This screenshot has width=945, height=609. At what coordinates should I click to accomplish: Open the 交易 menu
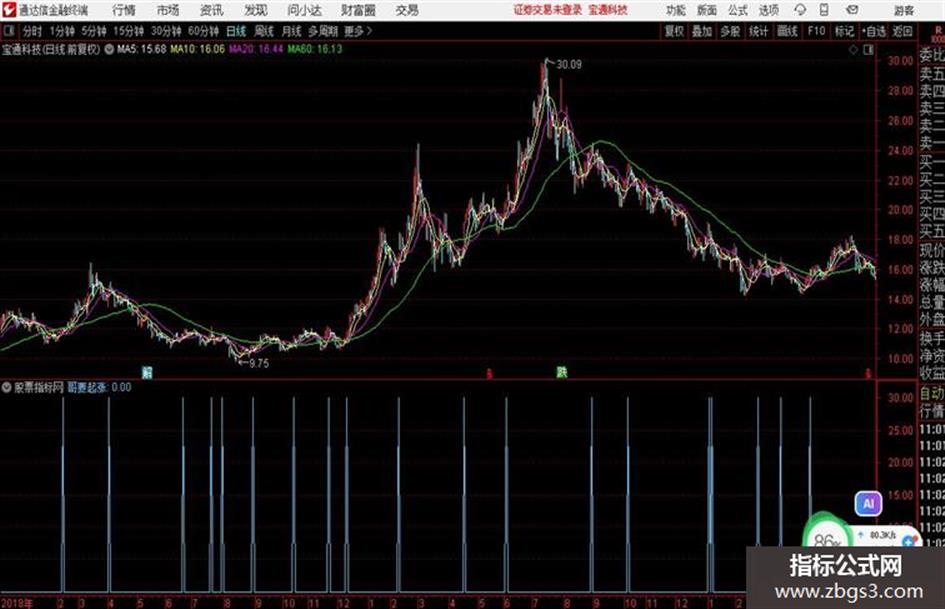coord(407,10)
